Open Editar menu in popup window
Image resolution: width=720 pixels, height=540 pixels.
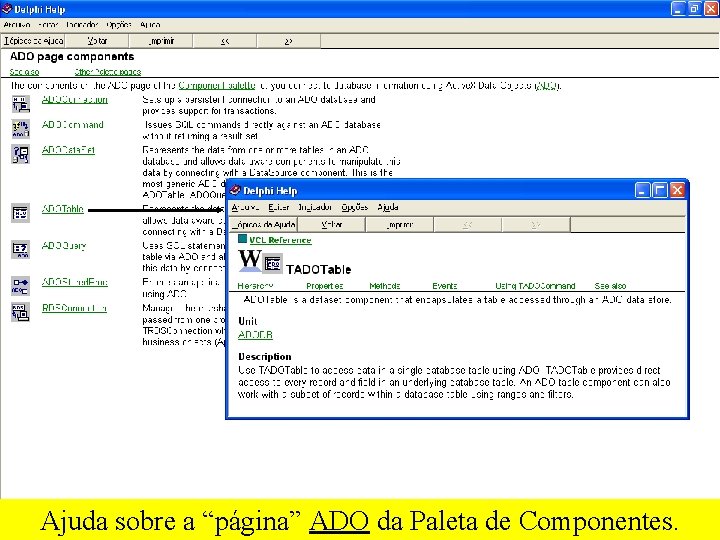click(x=279, y=208)
